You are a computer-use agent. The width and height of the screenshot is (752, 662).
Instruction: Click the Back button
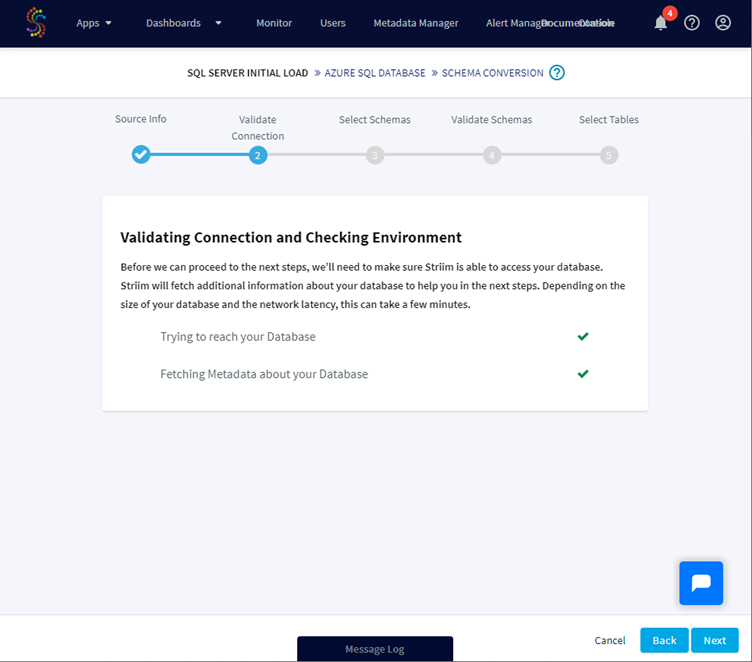[x=664, y=640]
